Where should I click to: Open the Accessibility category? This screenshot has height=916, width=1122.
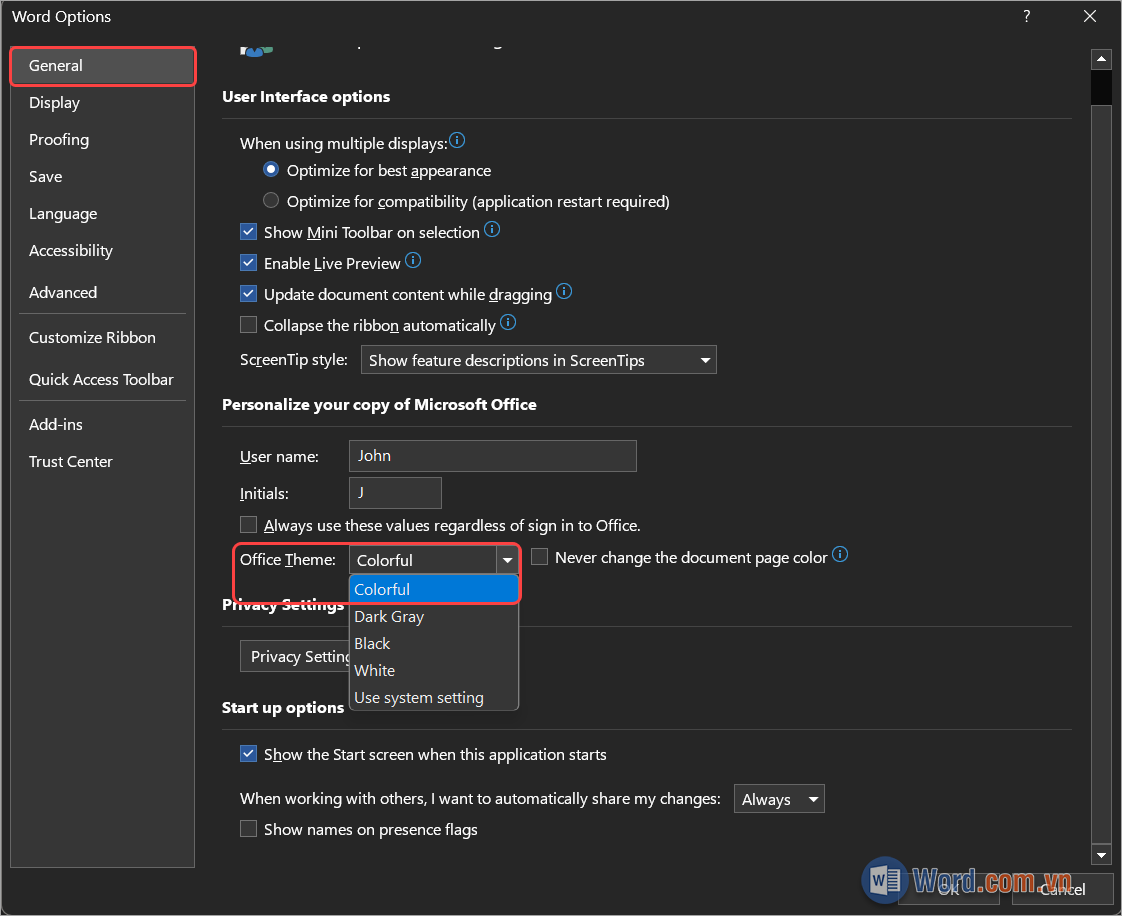[x=103, y=250]
